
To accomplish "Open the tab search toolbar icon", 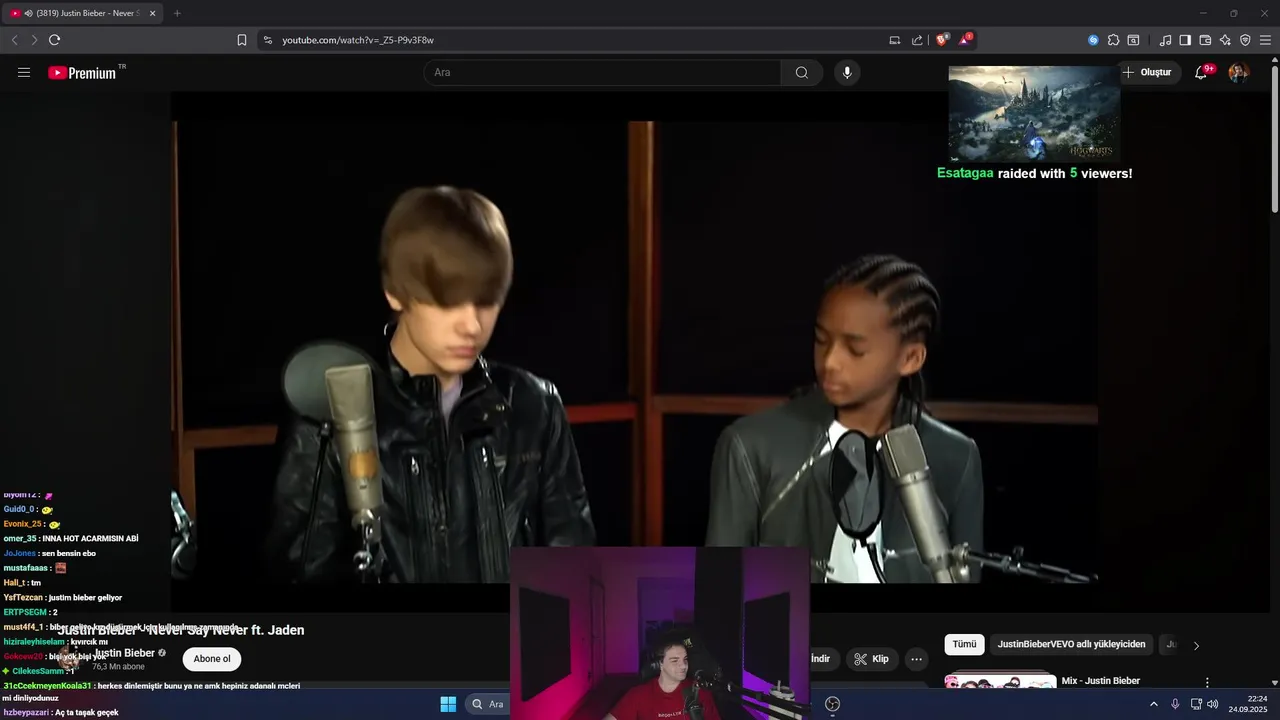I will coord(1133,40).
